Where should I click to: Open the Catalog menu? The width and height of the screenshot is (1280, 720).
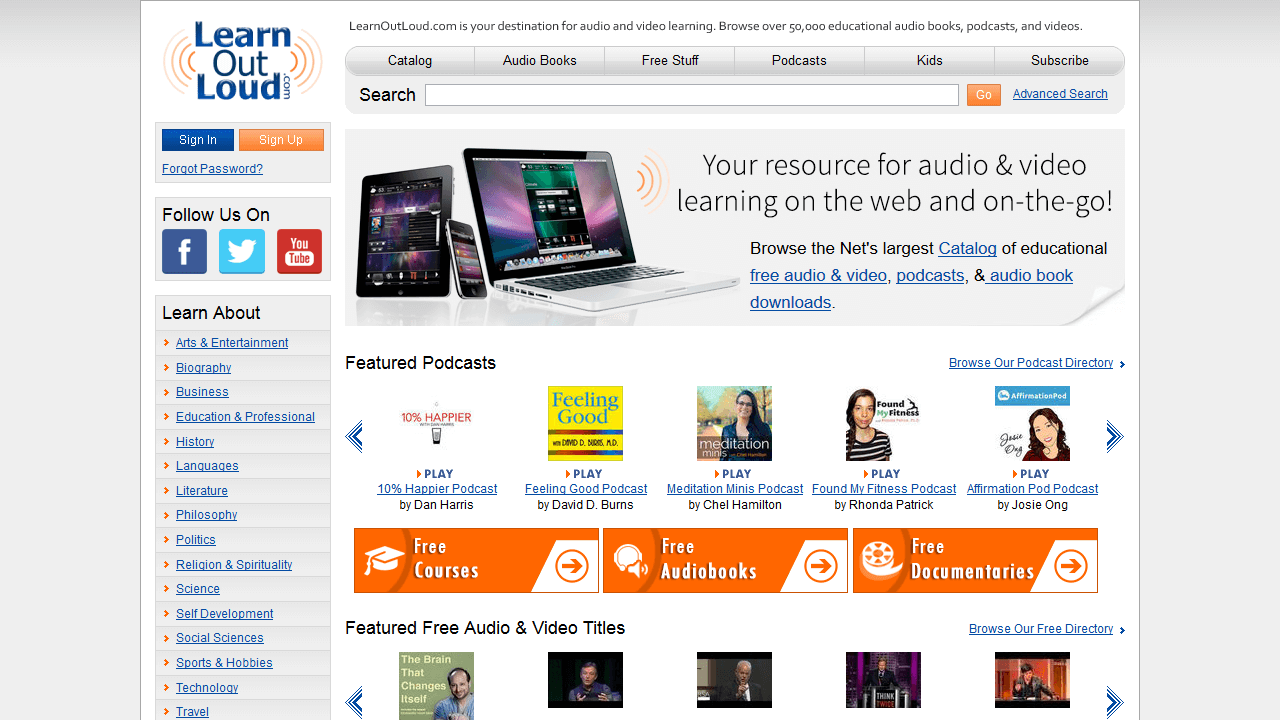(x=410, y=61)
